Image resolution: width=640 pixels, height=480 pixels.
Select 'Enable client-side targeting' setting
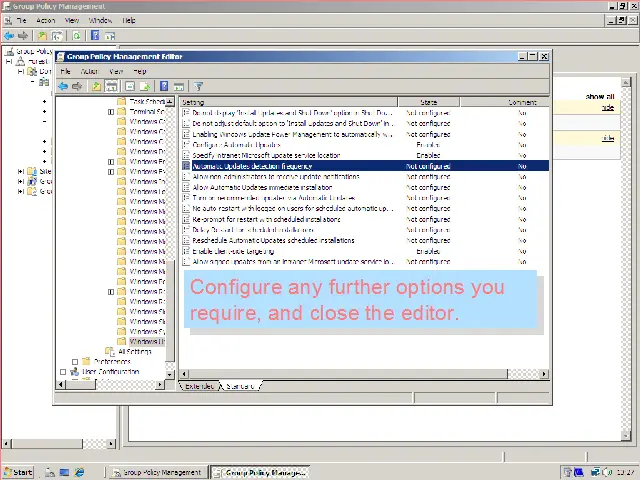pyautogui.click(x=233, y=251)
